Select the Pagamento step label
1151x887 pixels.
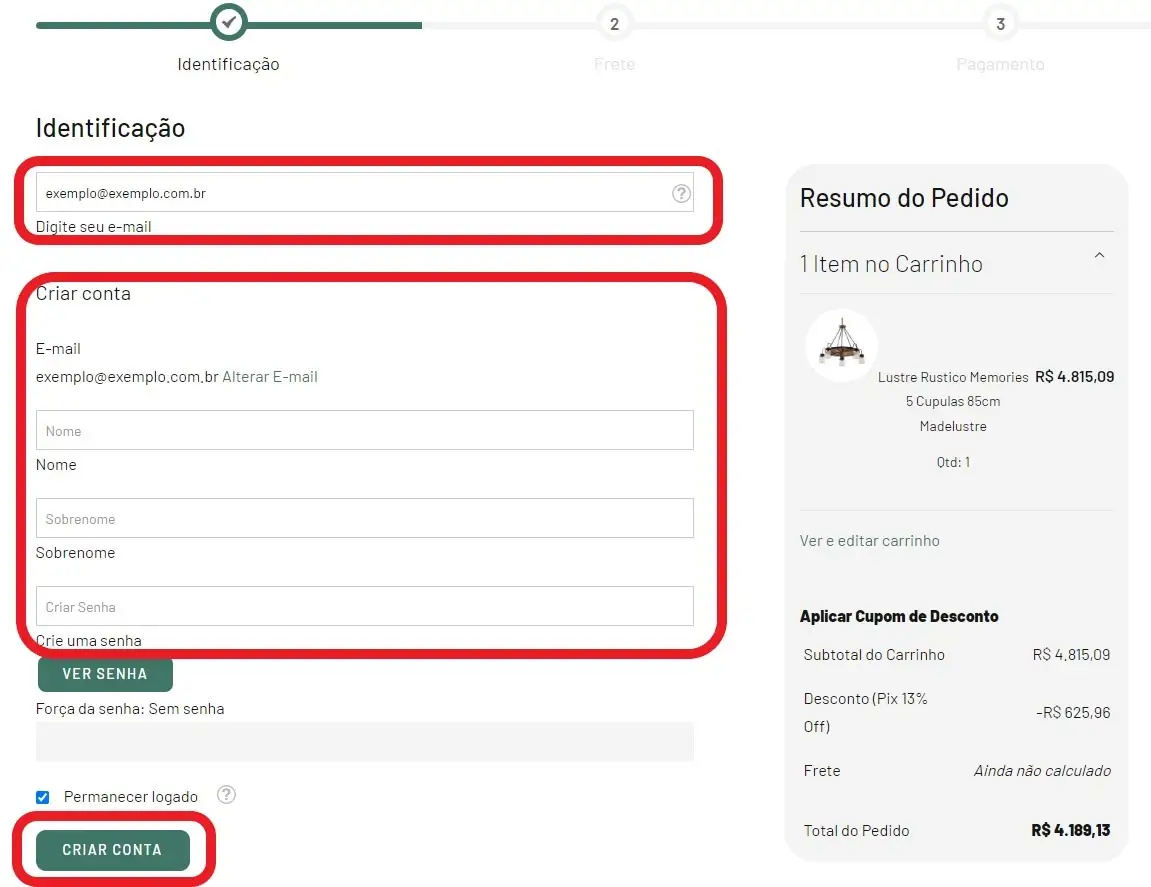(x=1000, y=64)
